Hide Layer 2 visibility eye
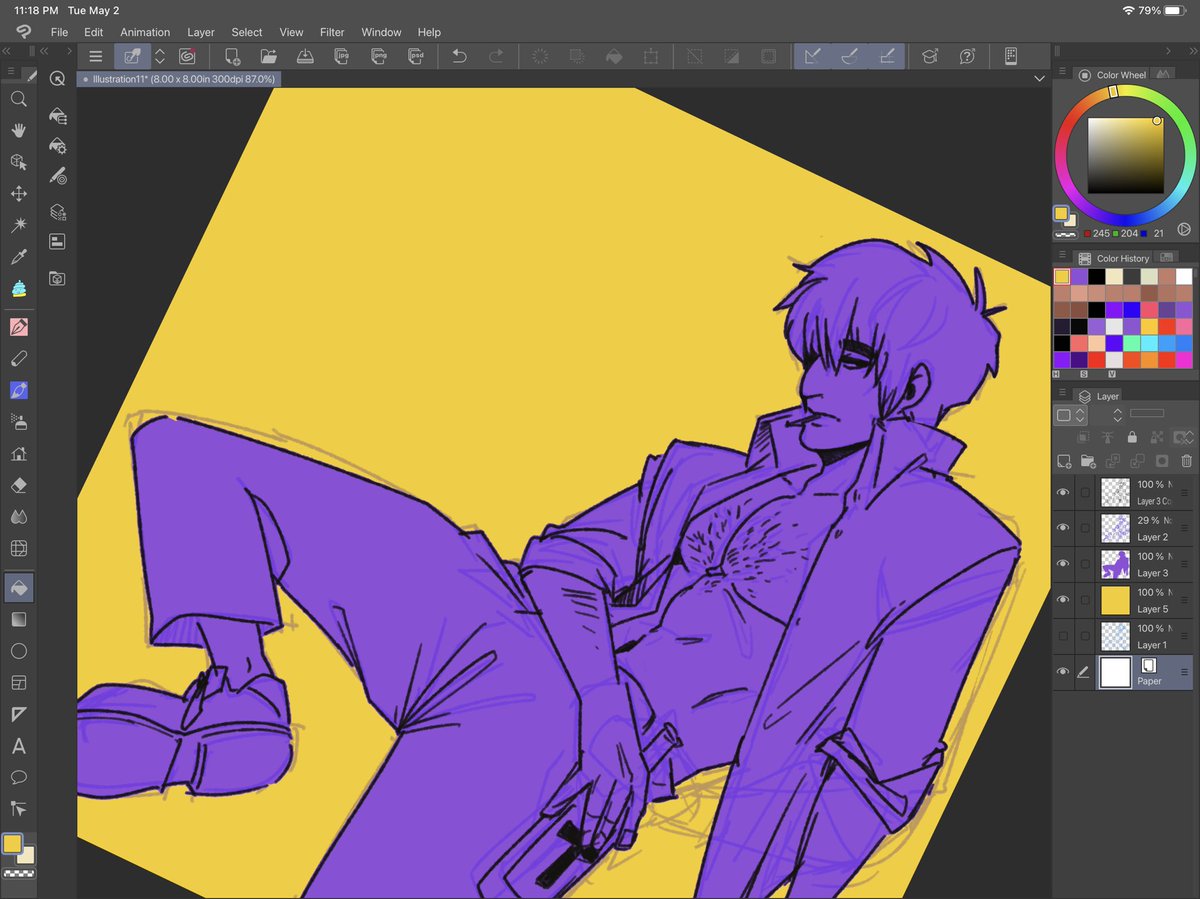Viewport: 1200px width, 899px height. click(x=1063, y=527)
